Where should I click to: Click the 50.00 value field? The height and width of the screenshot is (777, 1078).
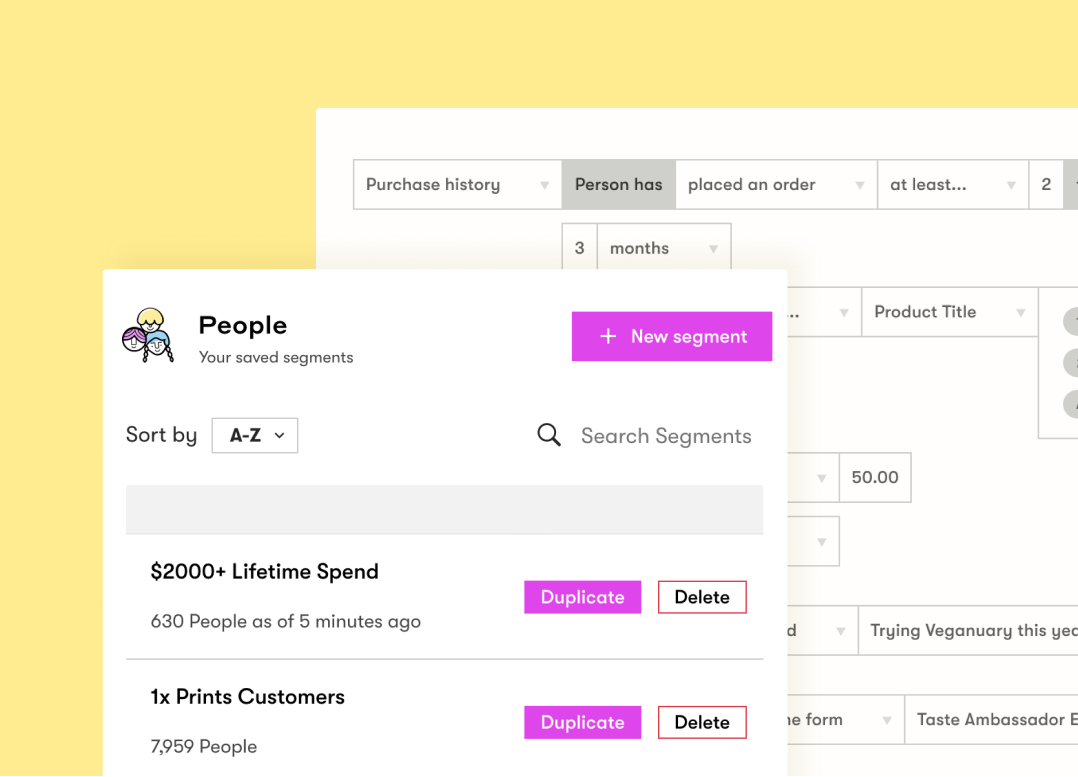(x=875, y=478)
